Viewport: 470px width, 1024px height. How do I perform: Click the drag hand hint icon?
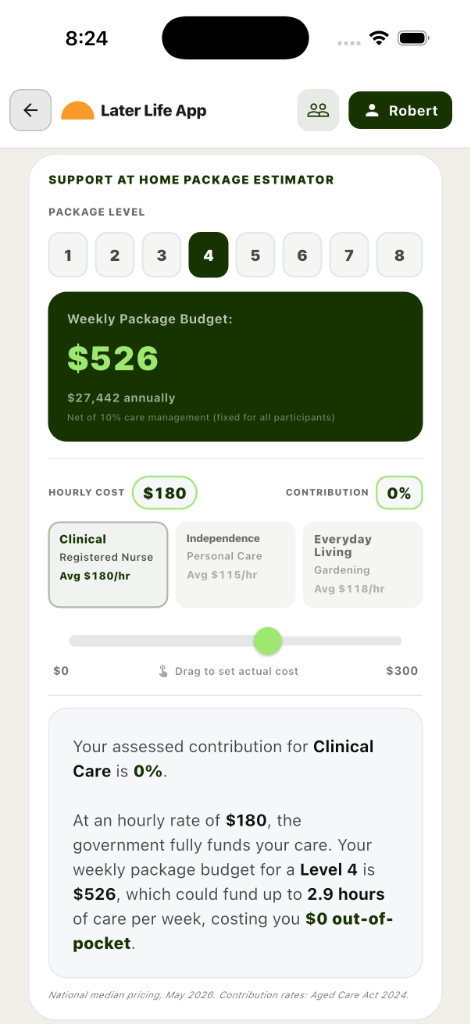click(163, 671)
